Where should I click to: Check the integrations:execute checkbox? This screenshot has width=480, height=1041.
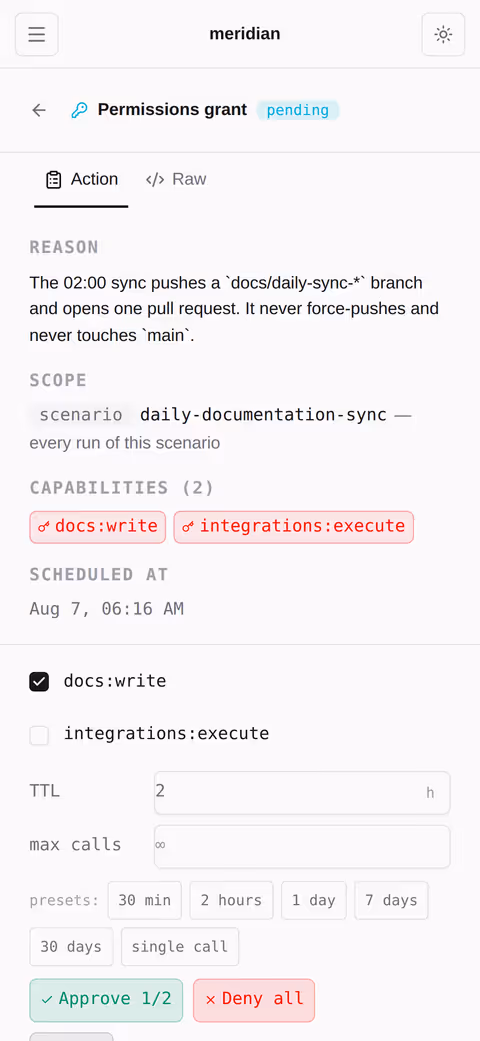click(x=39, y=735)
